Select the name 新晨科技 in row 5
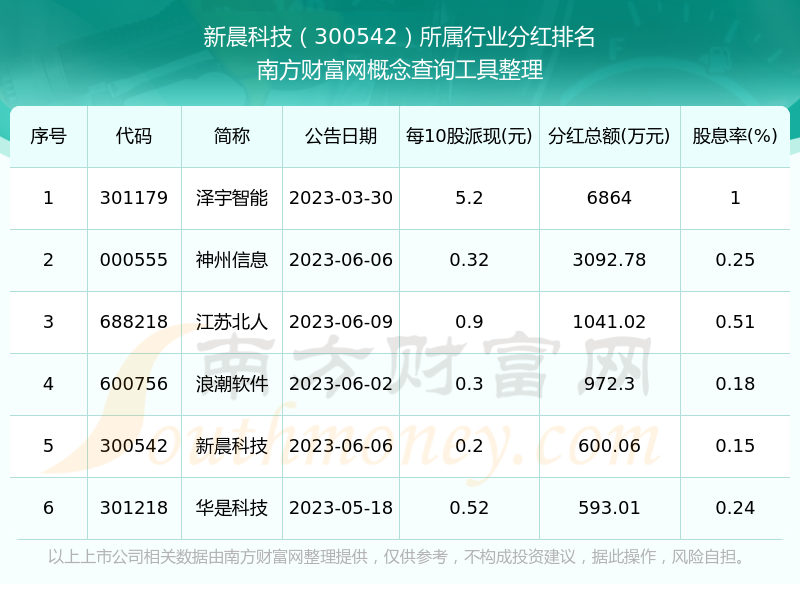This screenshot has width=800, height=606. [x=232, y=446]
